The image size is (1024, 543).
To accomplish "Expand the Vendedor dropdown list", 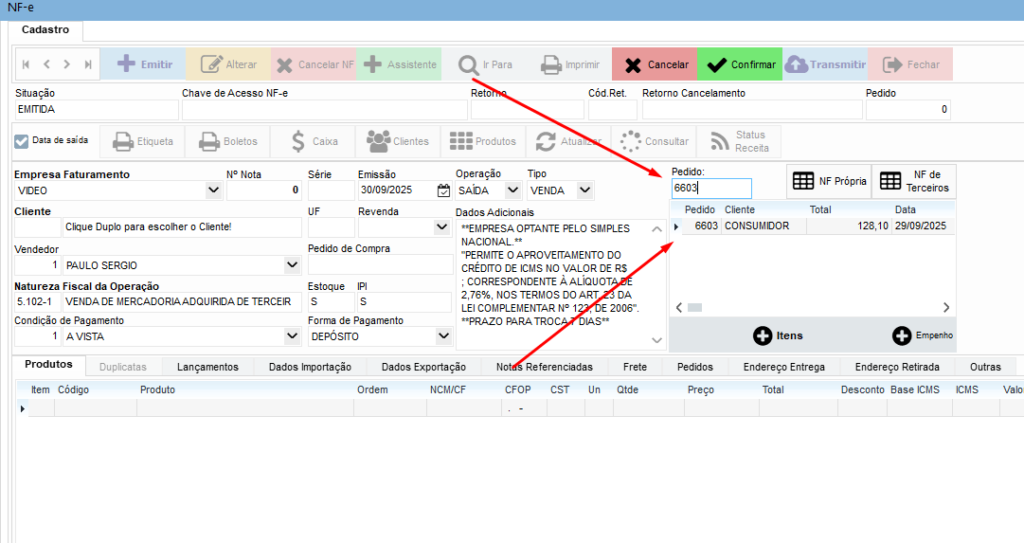I will click(292, 266).
